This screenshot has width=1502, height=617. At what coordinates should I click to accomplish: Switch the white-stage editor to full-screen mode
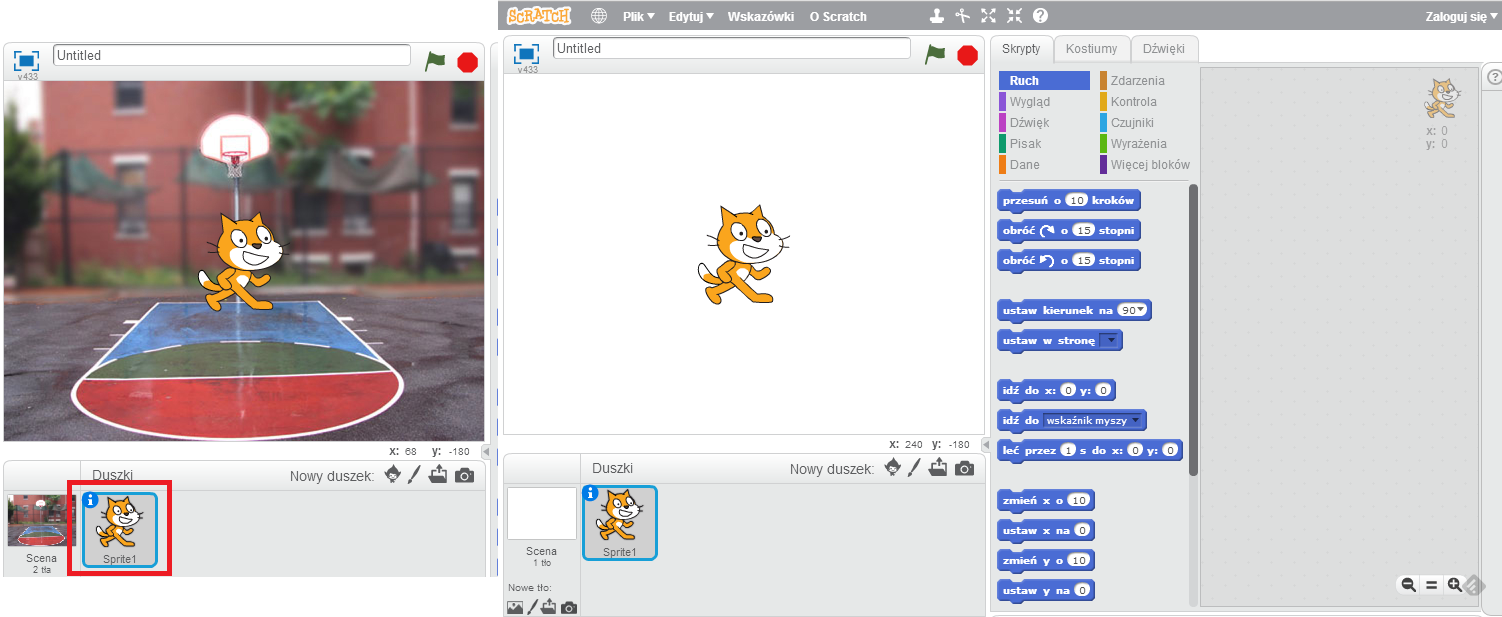tap(527, 52)
